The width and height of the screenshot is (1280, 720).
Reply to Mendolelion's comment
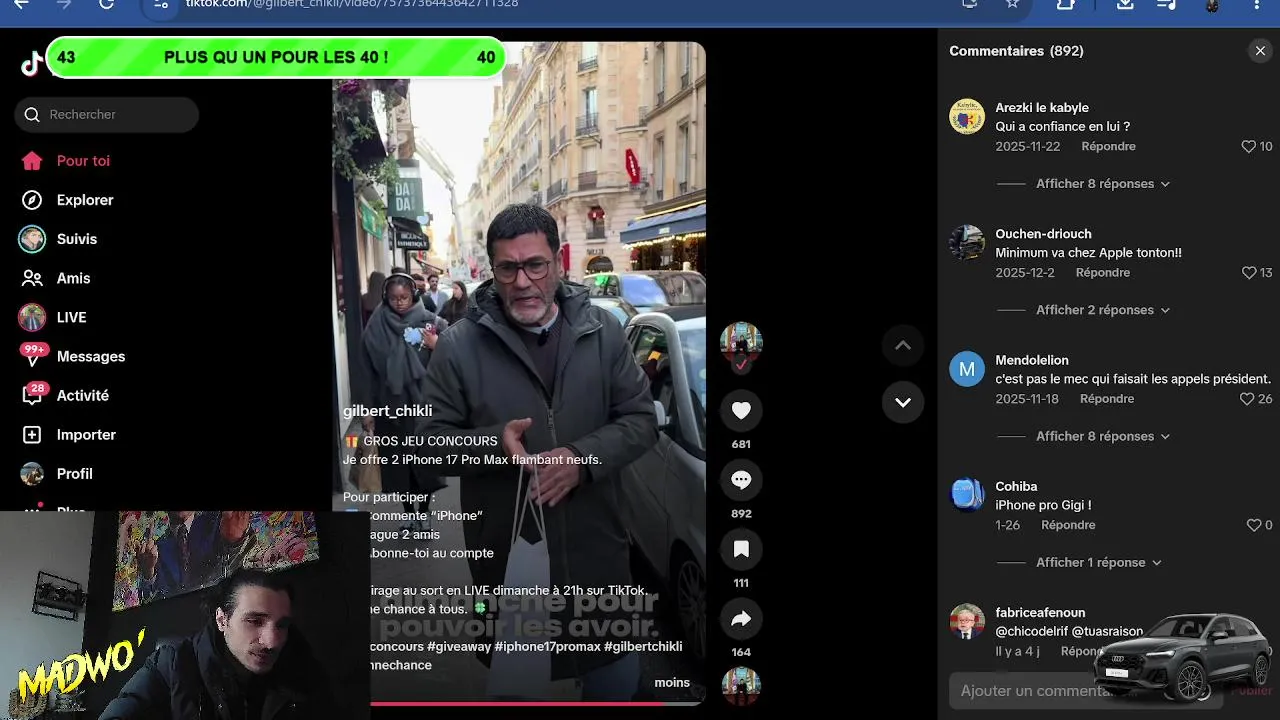tap(1107, 398)
